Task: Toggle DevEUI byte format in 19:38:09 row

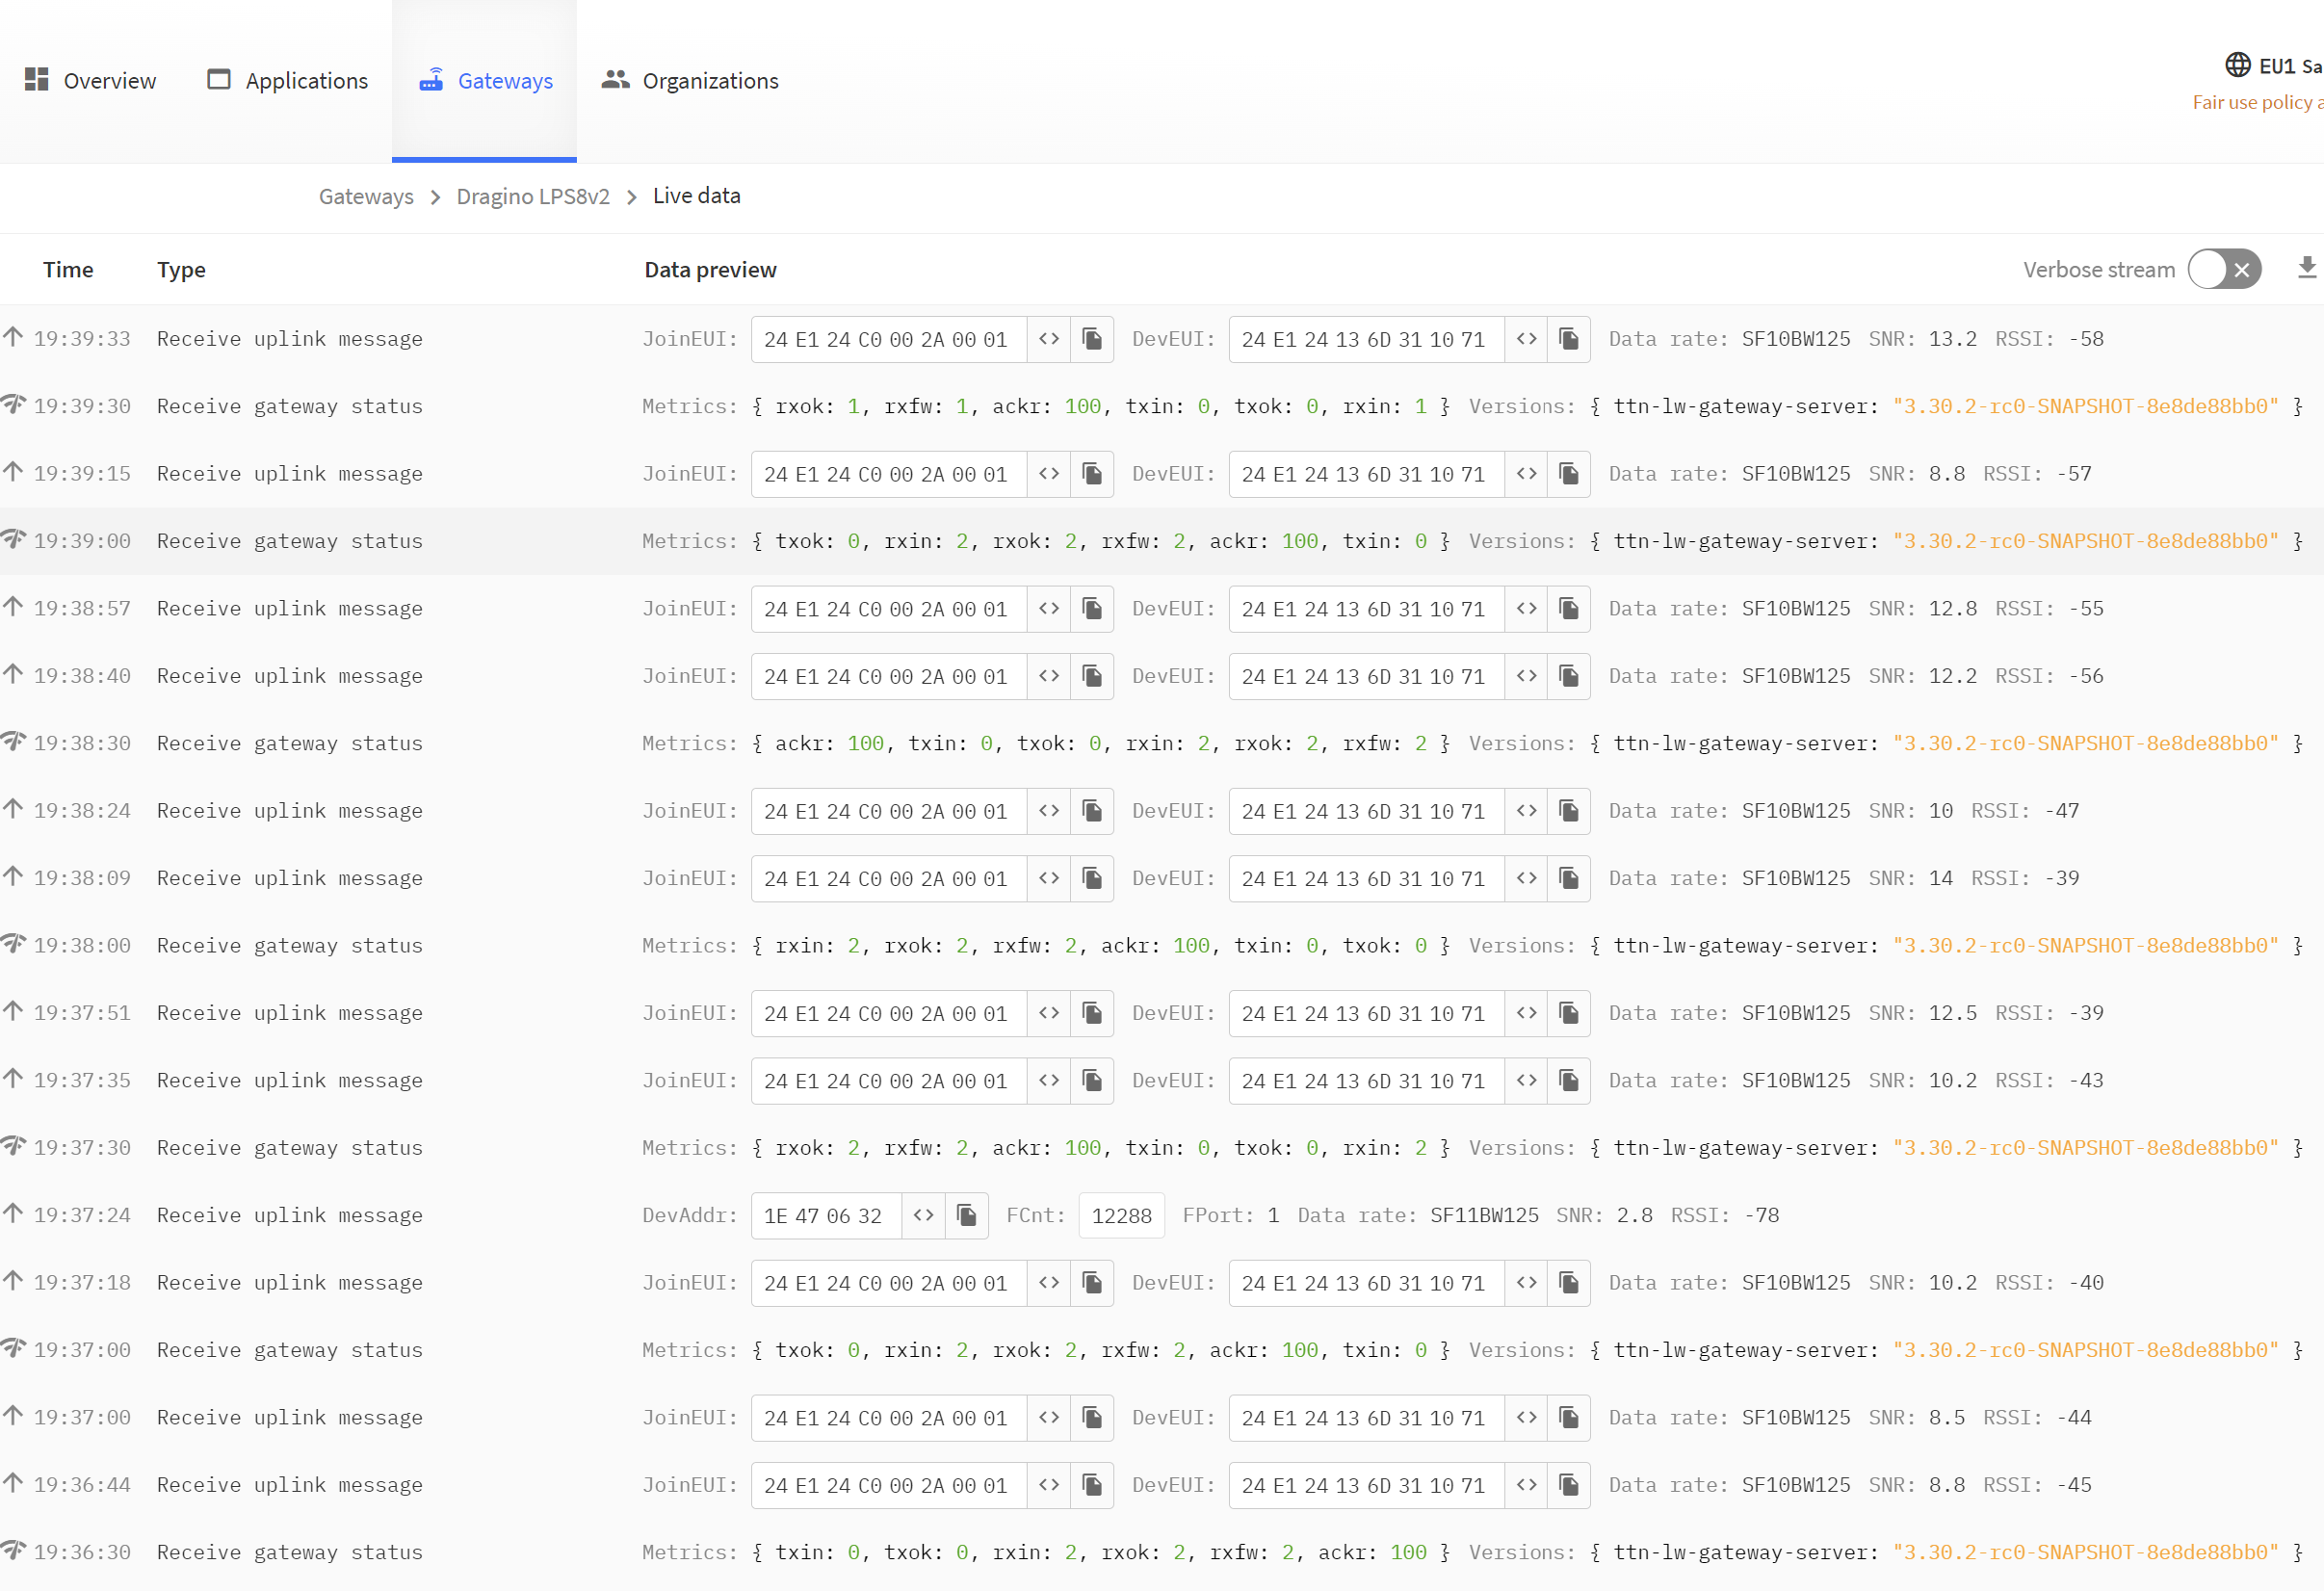Action: click(1526, 878)
